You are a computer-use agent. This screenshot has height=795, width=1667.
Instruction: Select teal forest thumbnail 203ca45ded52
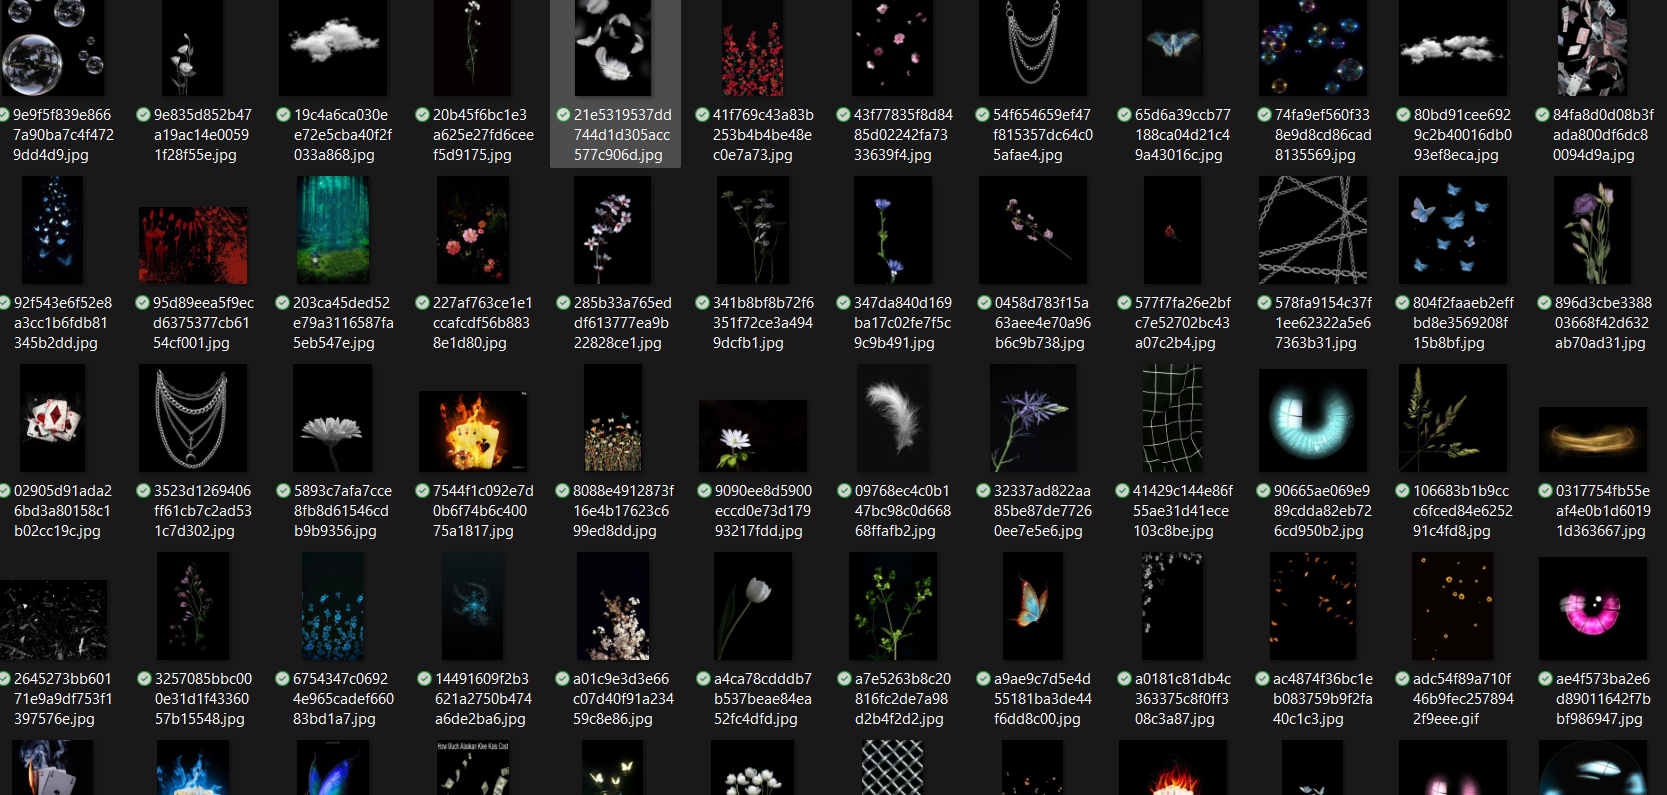click(x=333, y=230)
